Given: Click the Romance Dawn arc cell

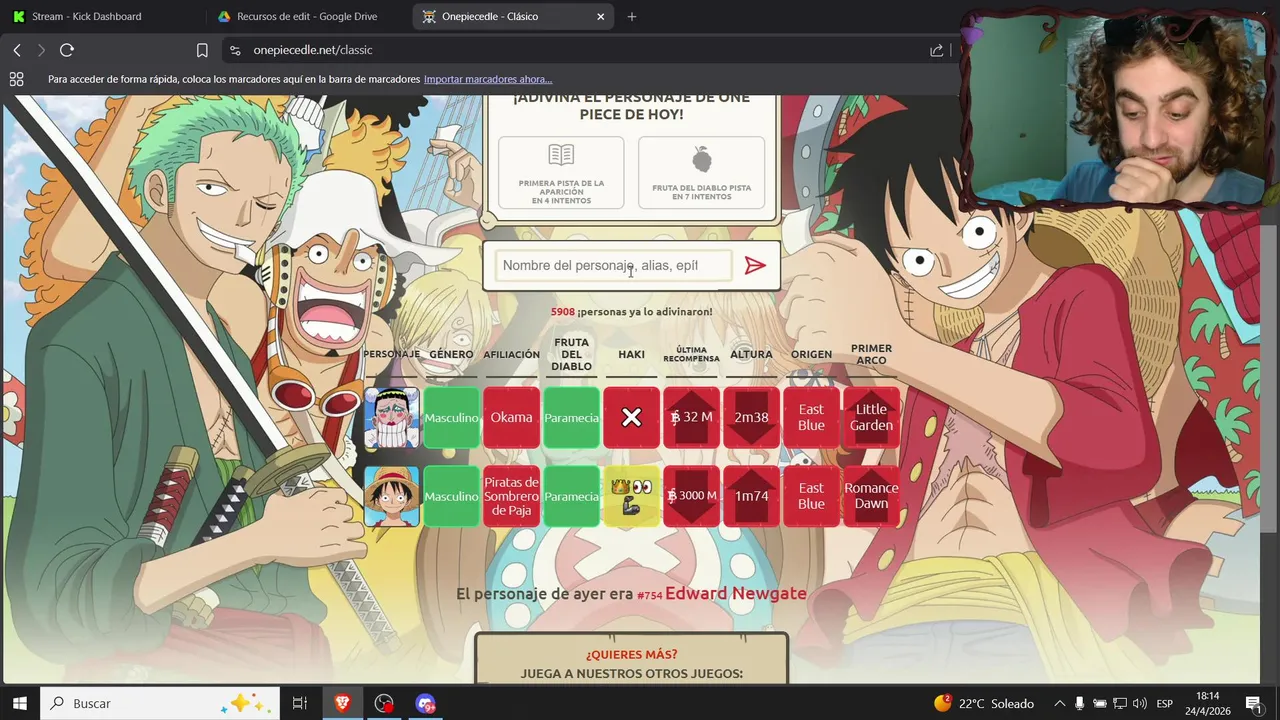Looking at the screenshot, I should [x=871, y=496].
